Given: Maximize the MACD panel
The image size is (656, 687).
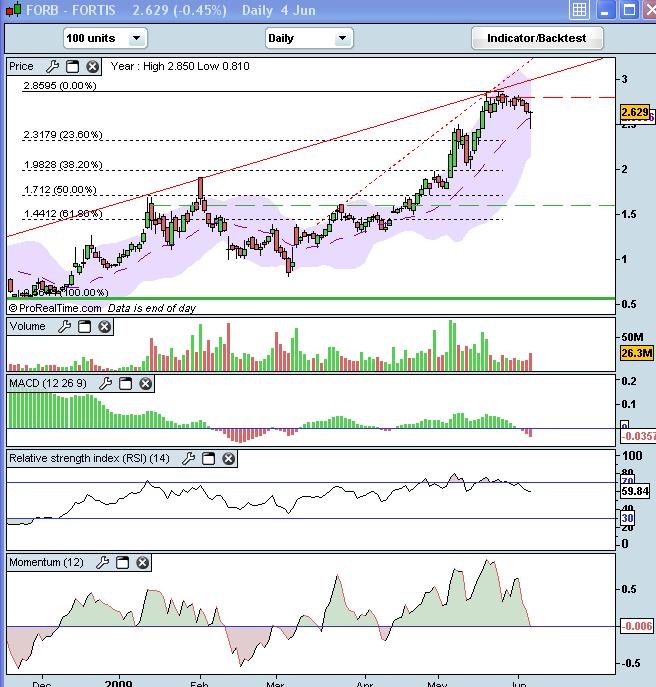Looking at the screenshot, I should [x=125, y=384].
